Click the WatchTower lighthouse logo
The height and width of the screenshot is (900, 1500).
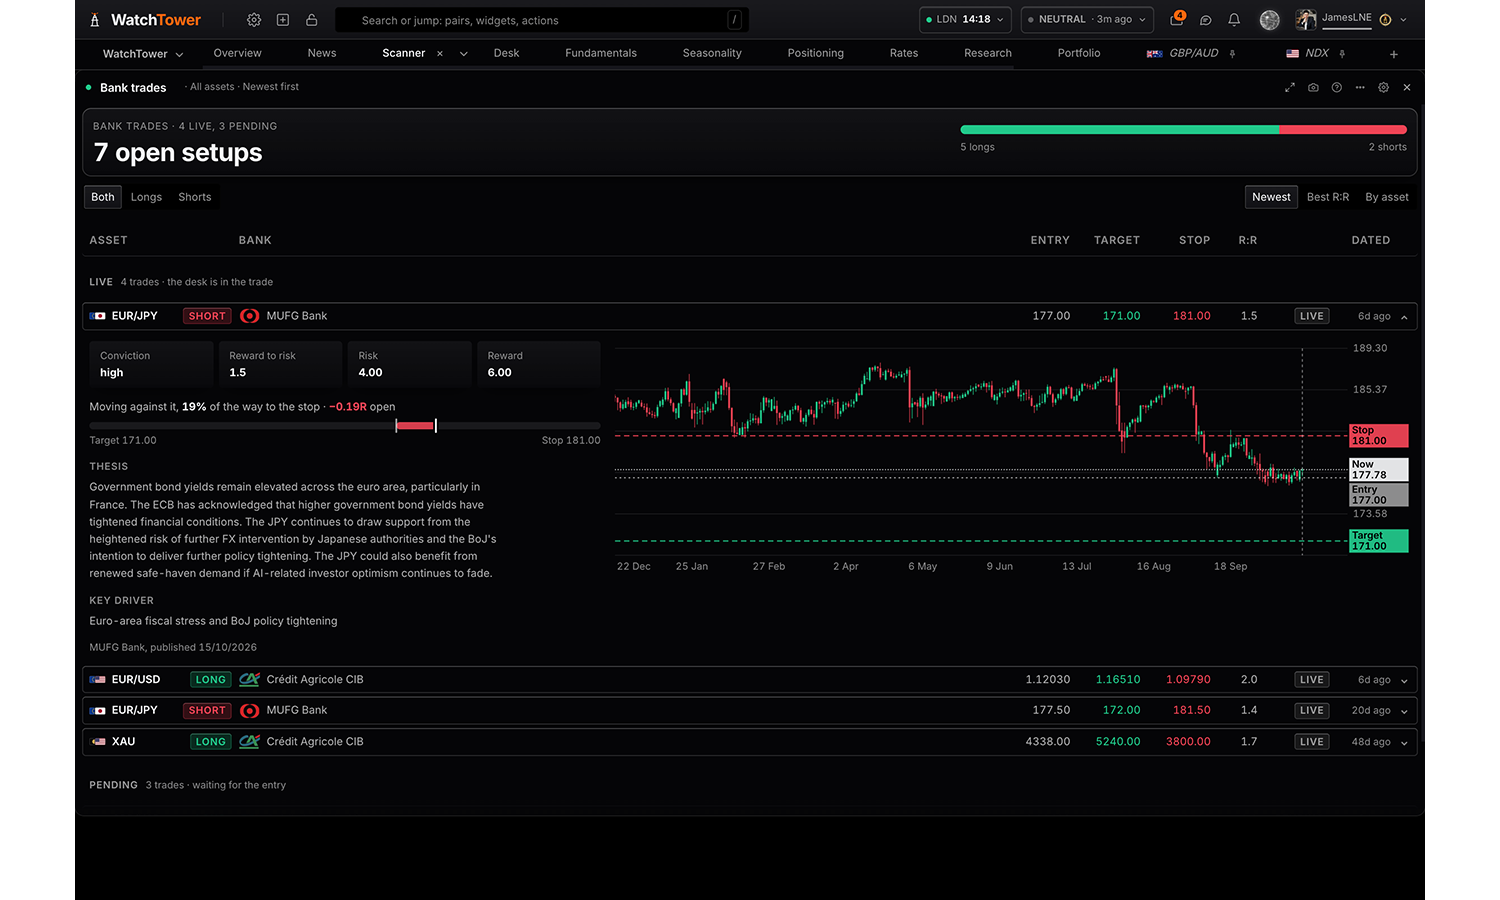coord(95,20)
